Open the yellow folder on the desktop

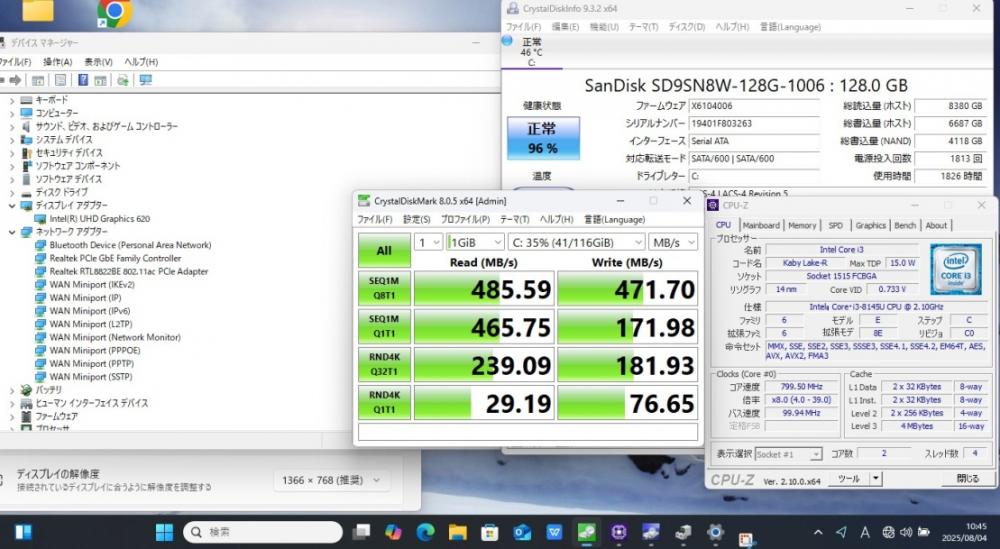coord(38,11)
